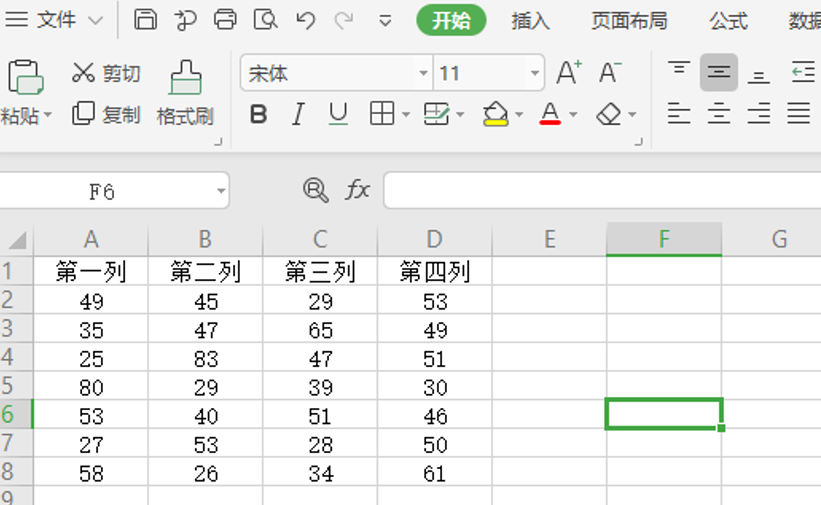Open the font size dropdown arrow
The height and width of the screenshot is (505, 821).
pos(535,73)
